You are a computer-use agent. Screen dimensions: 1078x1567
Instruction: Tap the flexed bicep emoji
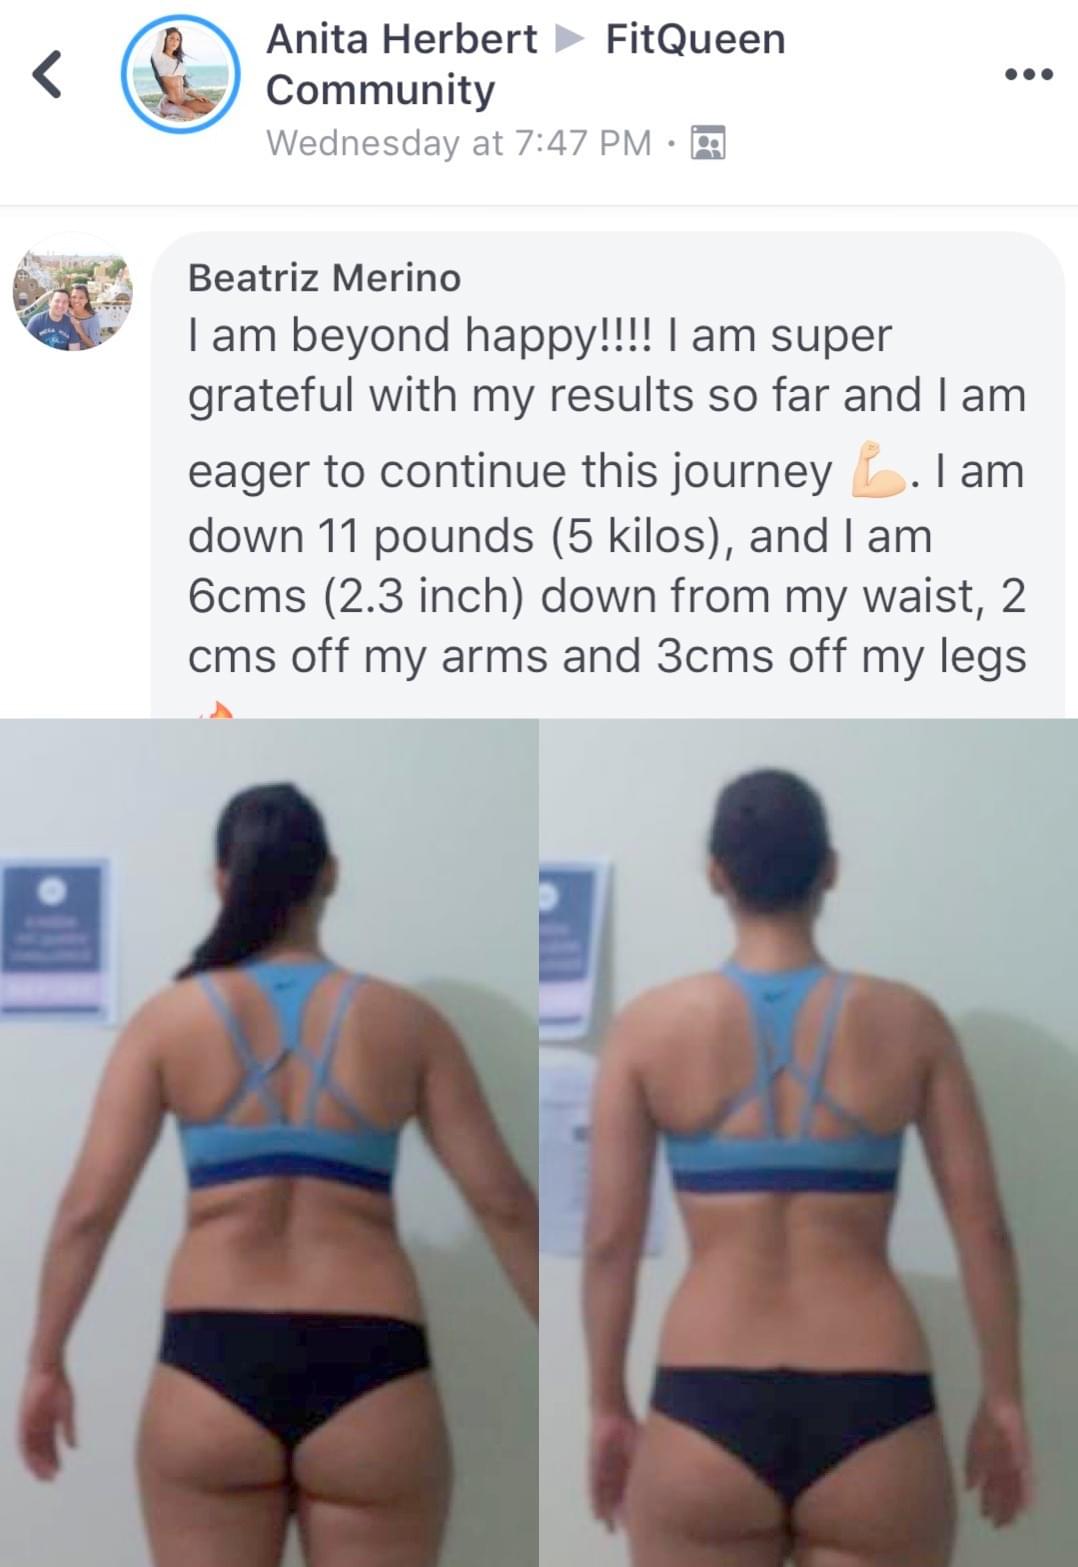(877, 469)
